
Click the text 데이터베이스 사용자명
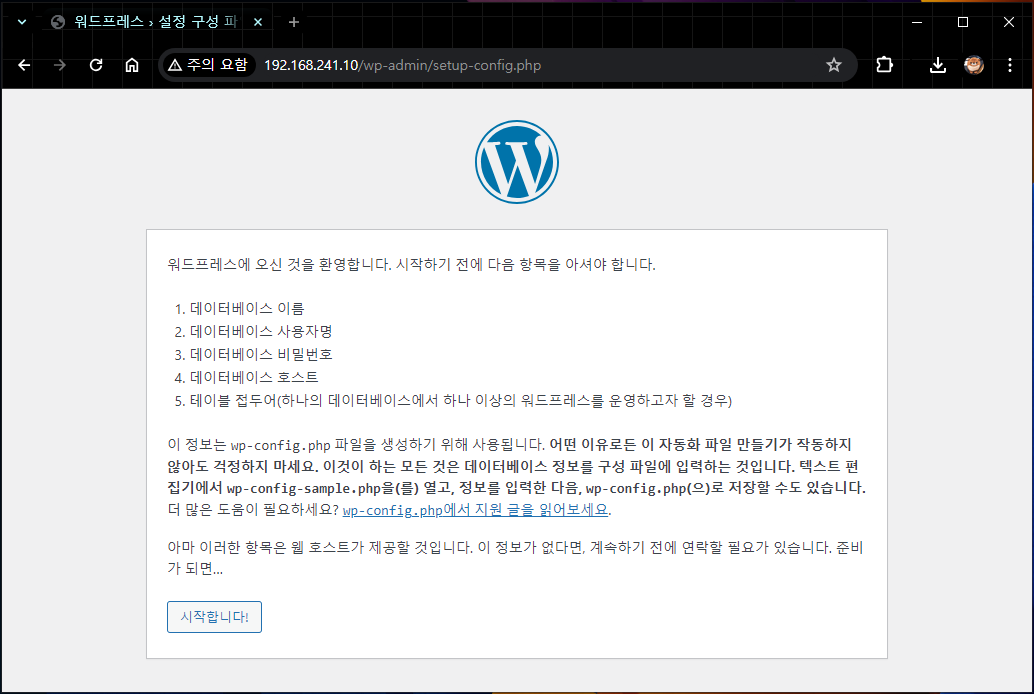coord(261,331)
